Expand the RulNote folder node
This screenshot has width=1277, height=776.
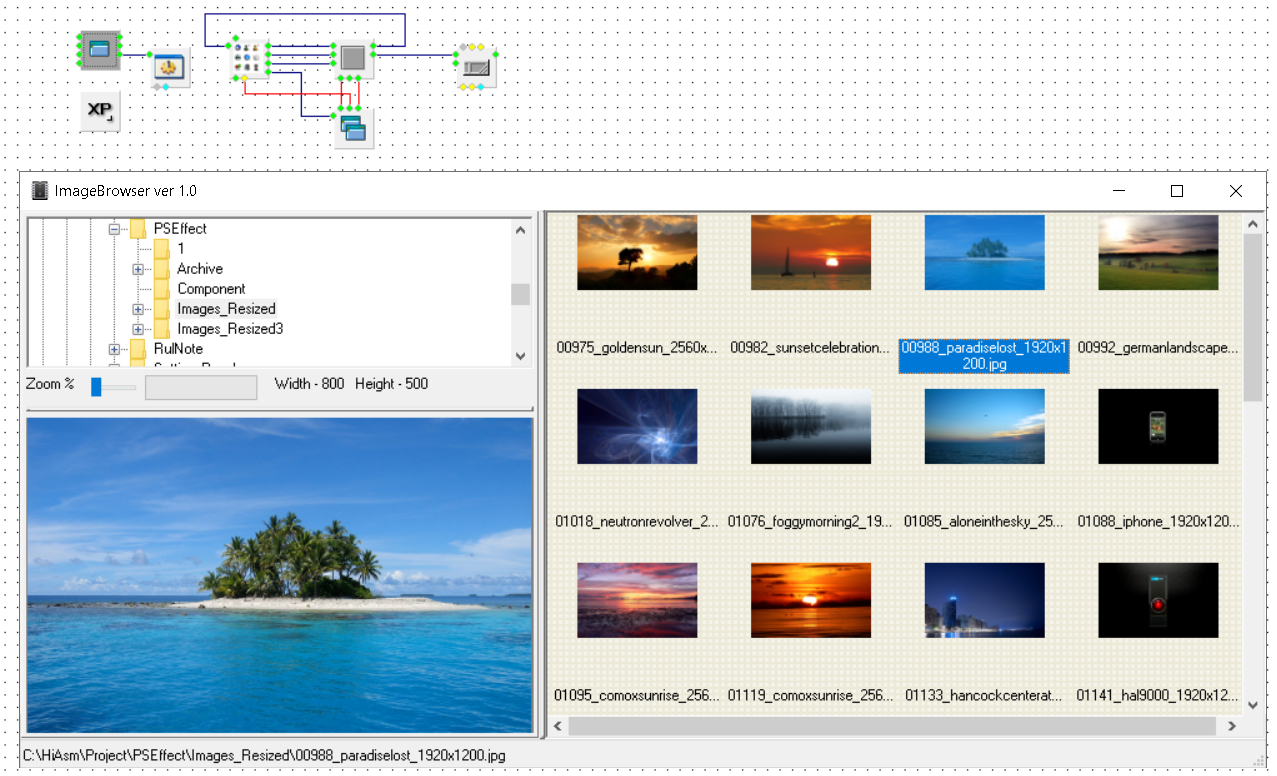(114, 349)
